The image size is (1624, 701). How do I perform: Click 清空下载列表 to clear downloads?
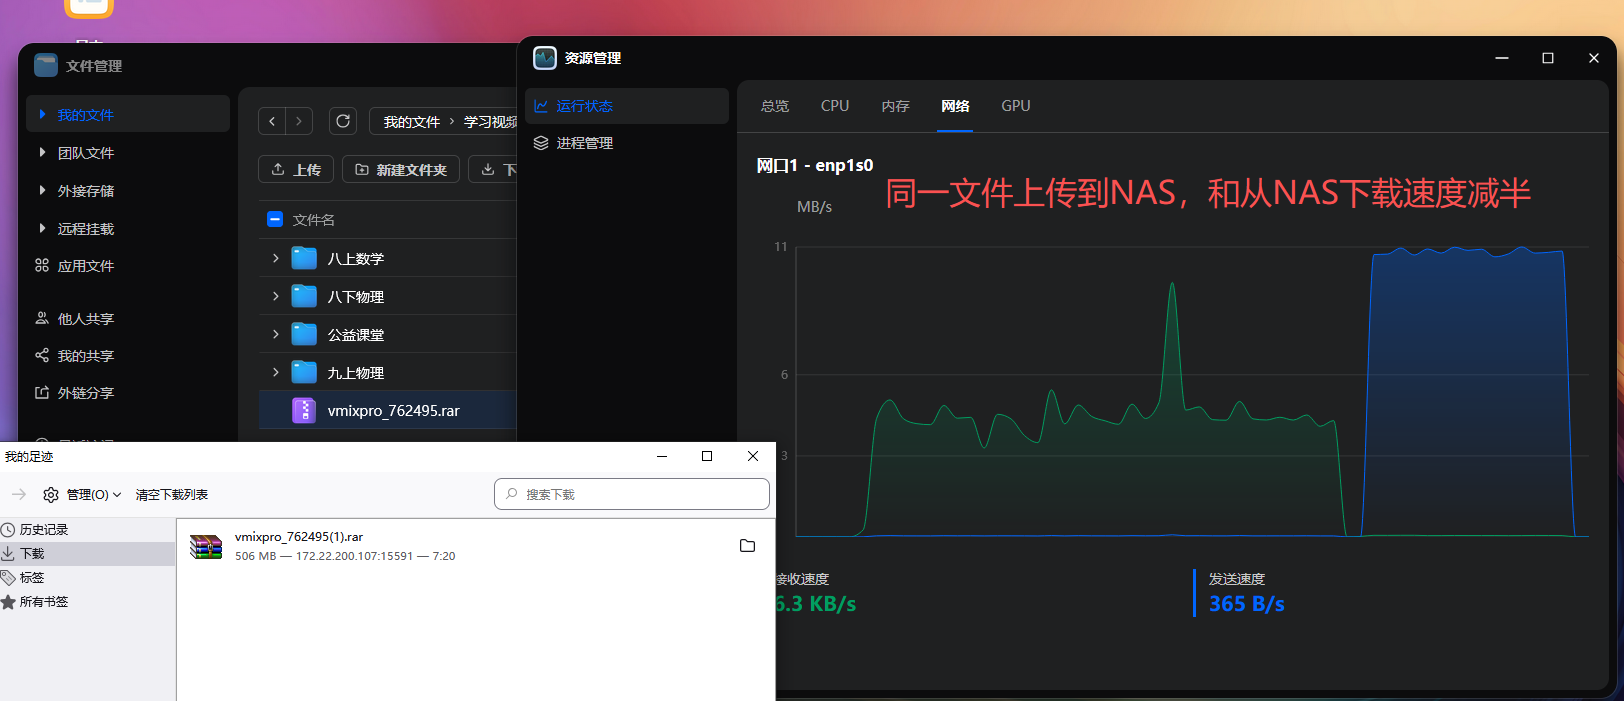[172, 495]
